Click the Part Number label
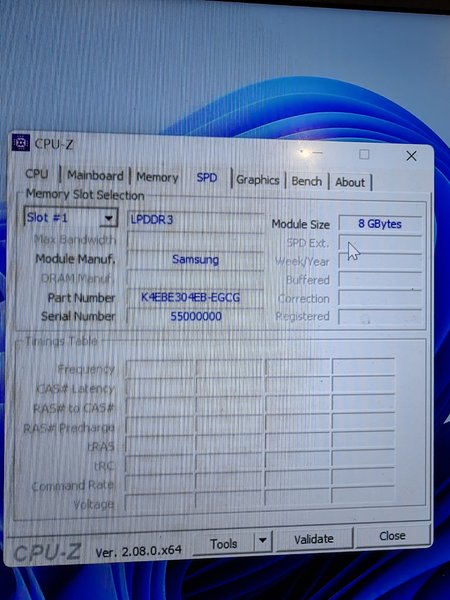Image resolution: width=450 pixels, height=600 pixels. (82, 298)
